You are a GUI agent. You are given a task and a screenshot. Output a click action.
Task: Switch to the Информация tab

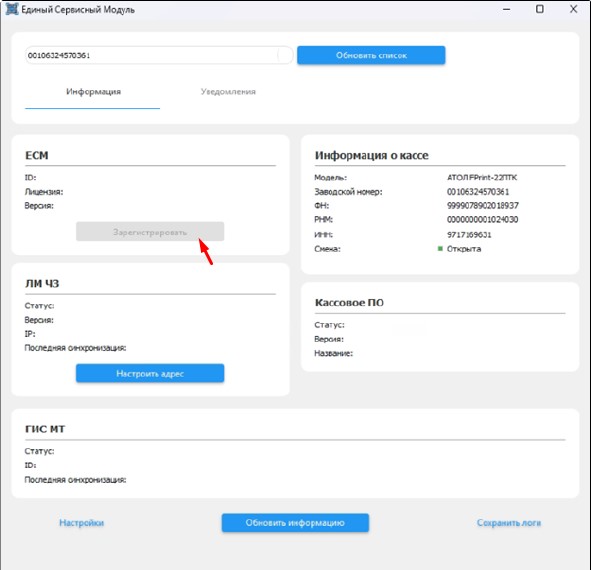(x=93, y=92)
